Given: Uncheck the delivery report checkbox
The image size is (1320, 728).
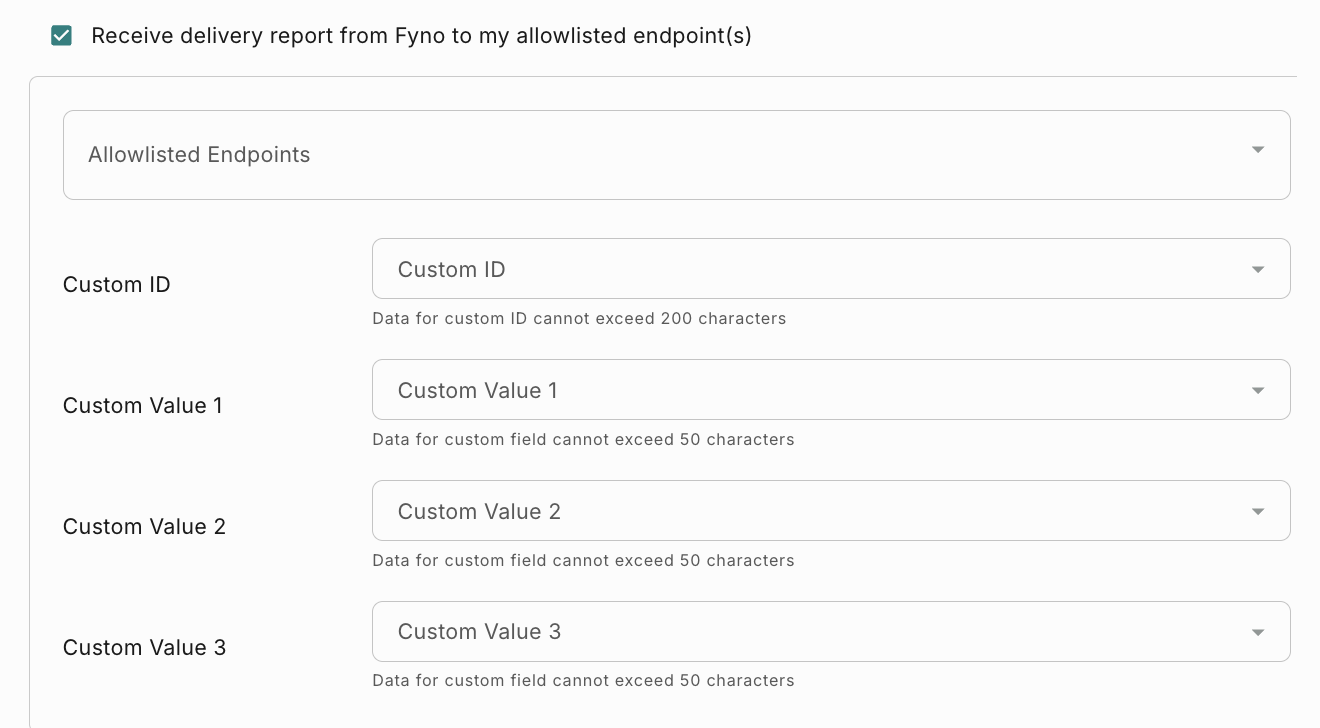Looking at the screenshot, I should (61, 36).
